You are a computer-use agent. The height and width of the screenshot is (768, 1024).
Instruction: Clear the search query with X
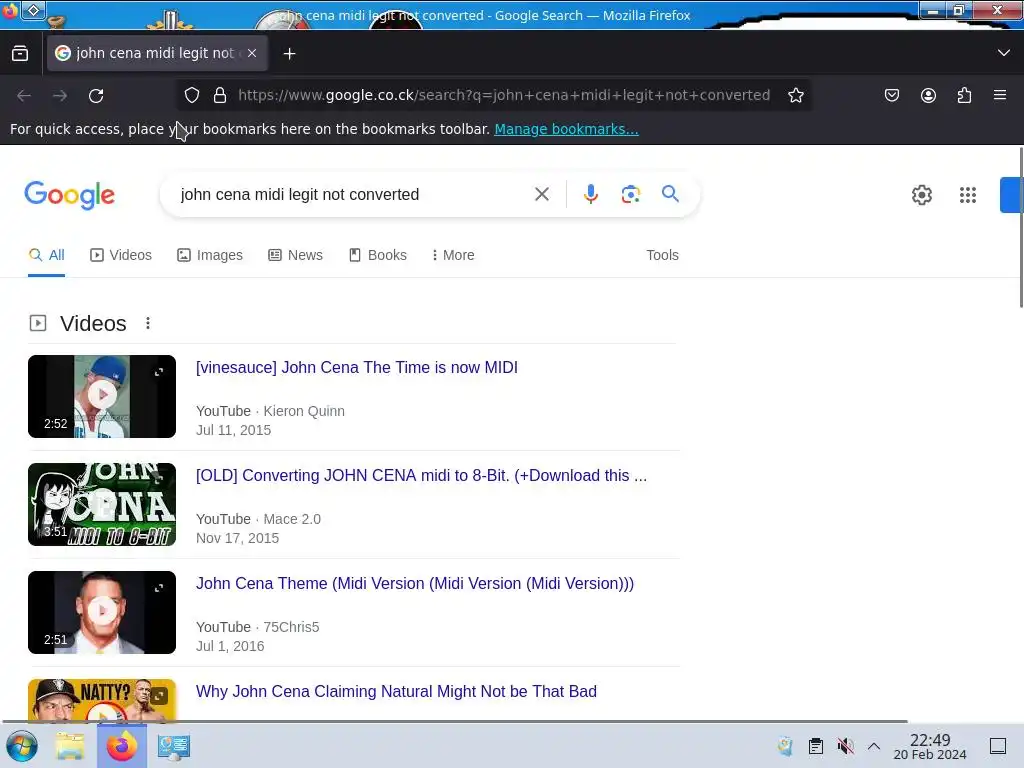[541, 194]
